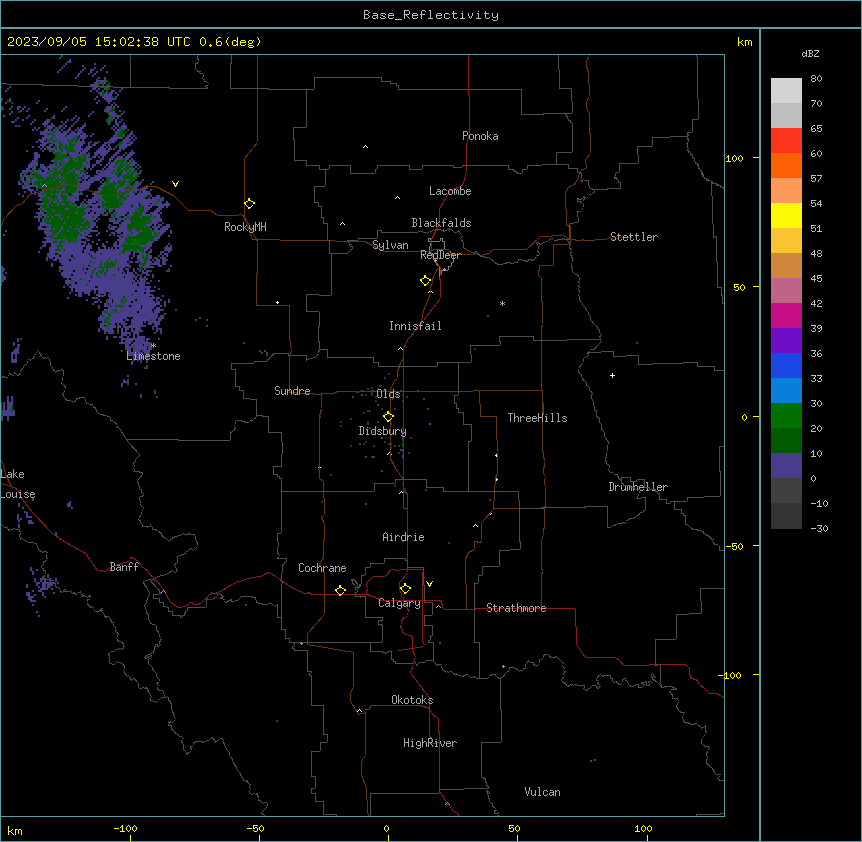Screen dimensions: 862x842
Task: Click the yellow v marker east of Calgary
Action: click(429, 584)
